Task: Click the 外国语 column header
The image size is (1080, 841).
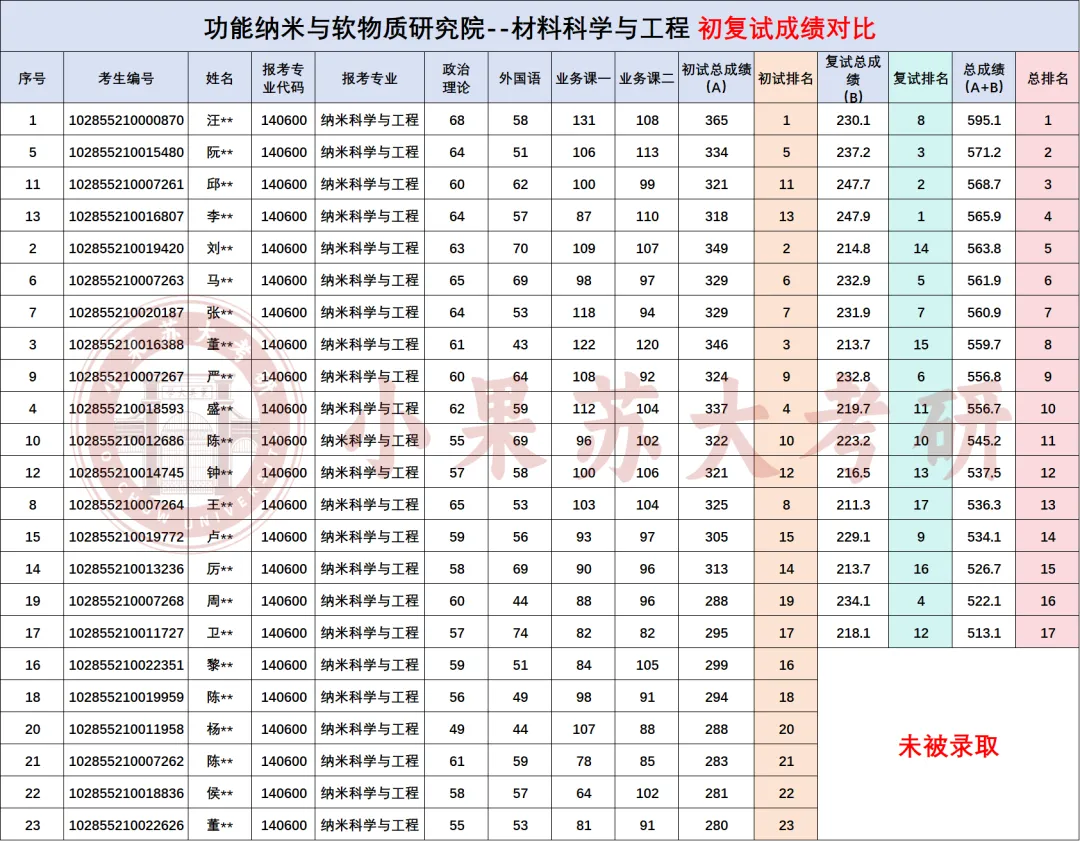Action: pos(520,78)
